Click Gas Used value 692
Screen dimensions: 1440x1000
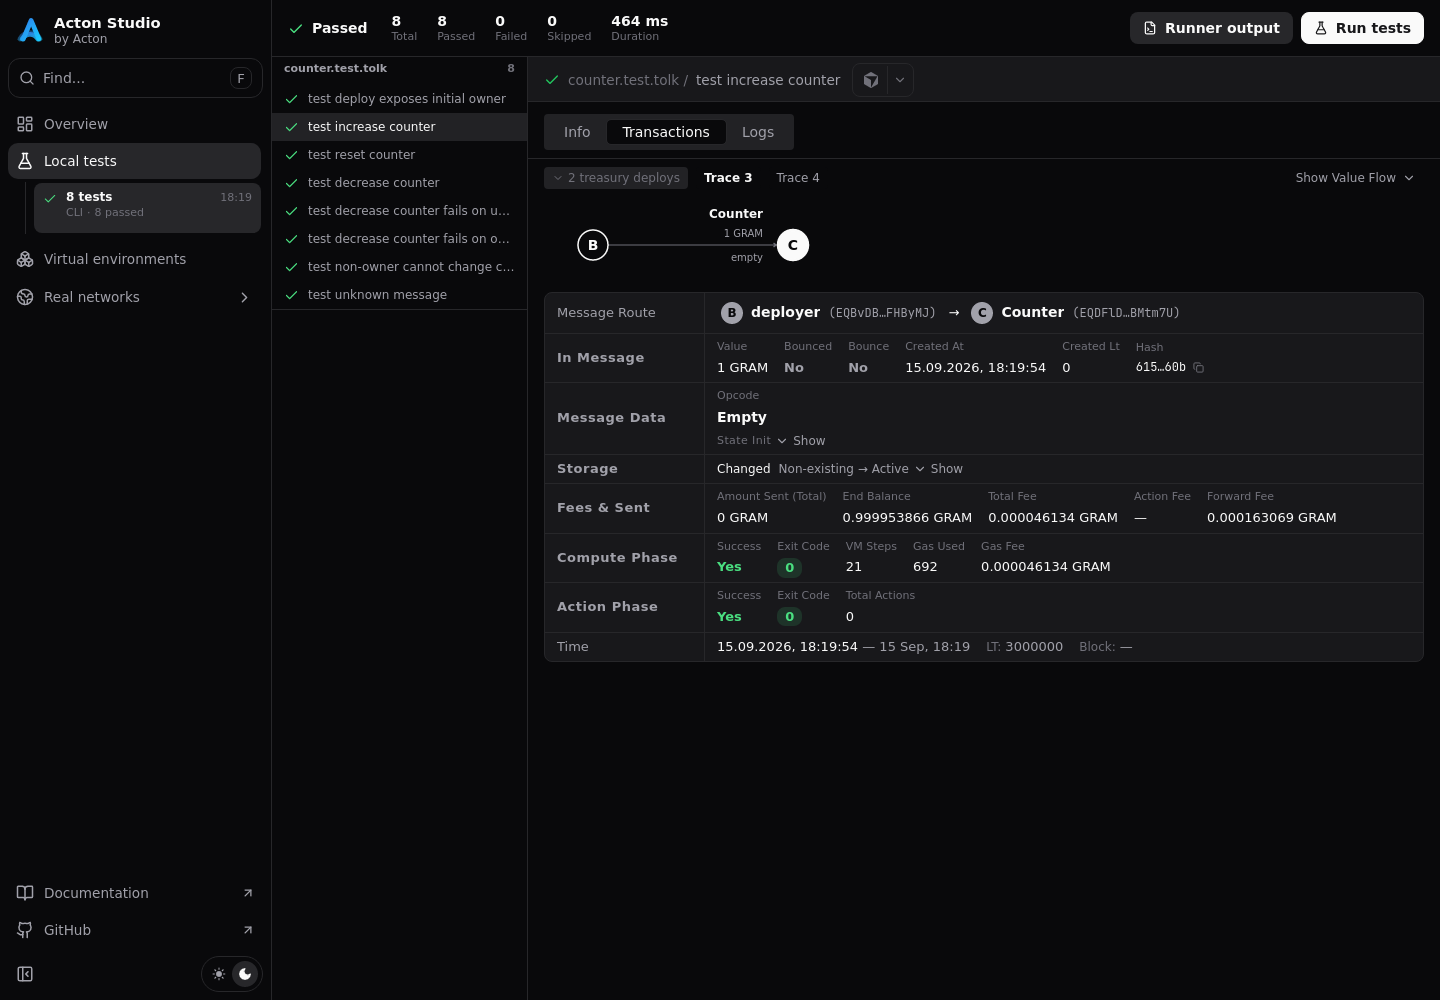[x=925, y=567]
